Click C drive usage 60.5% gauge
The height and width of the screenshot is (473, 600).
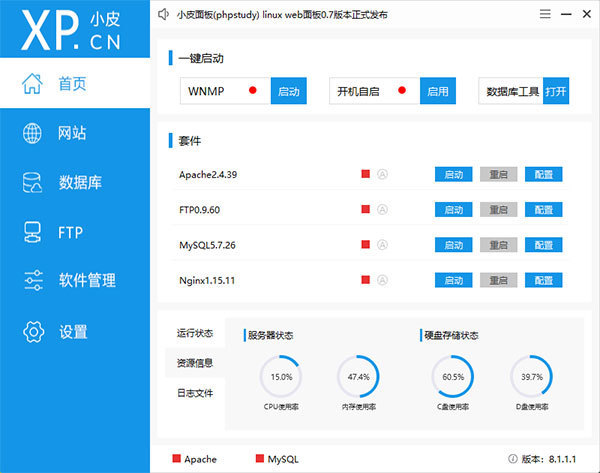453,377
